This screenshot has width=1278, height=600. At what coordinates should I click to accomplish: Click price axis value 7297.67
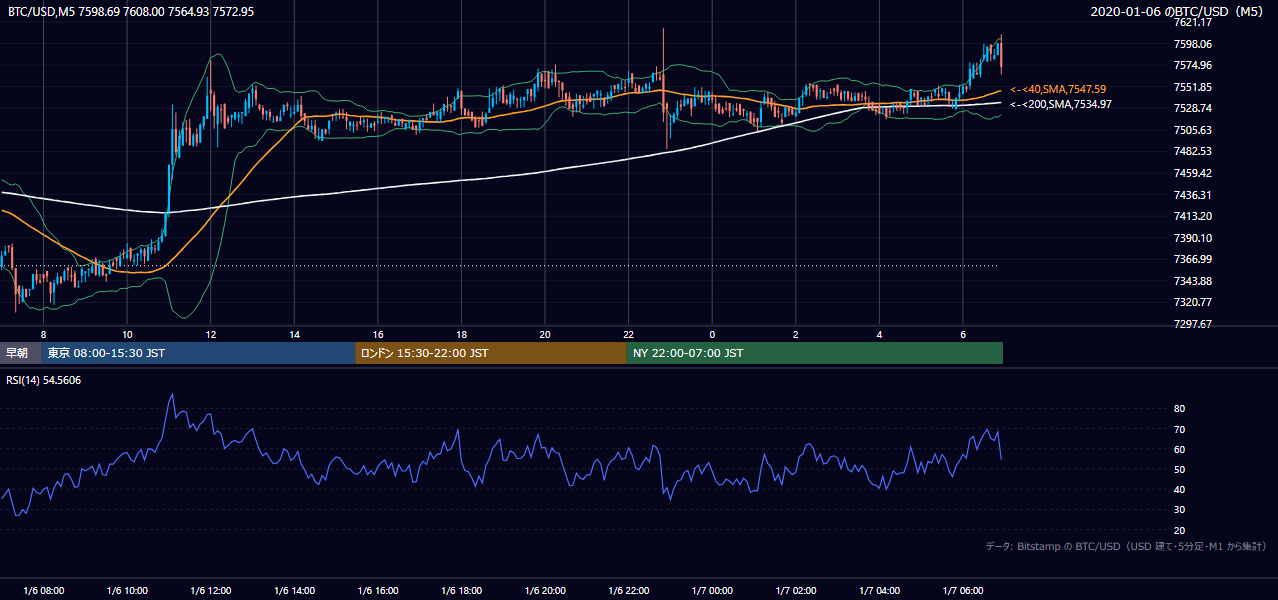coord(1193,324)
